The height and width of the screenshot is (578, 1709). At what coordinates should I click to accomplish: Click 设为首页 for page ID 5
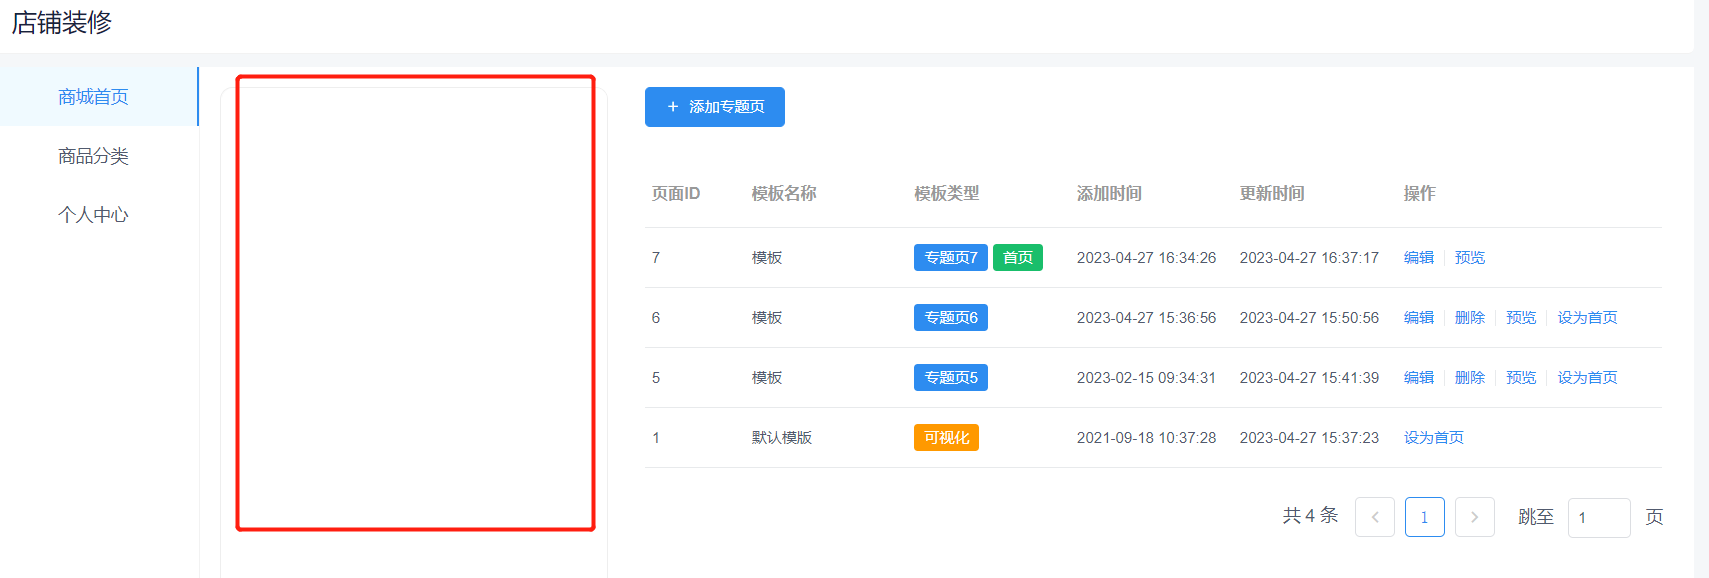(x=1587, y=378)
